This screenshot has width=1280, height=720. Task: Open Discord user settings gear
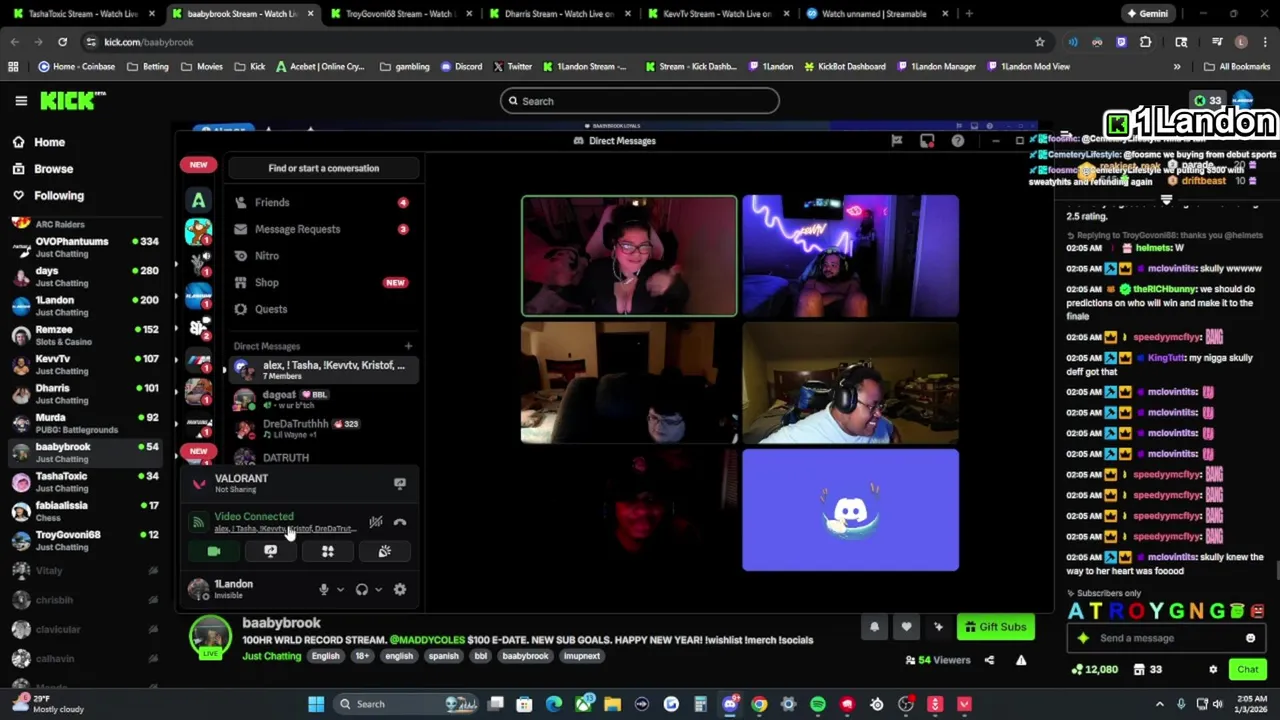400,590
